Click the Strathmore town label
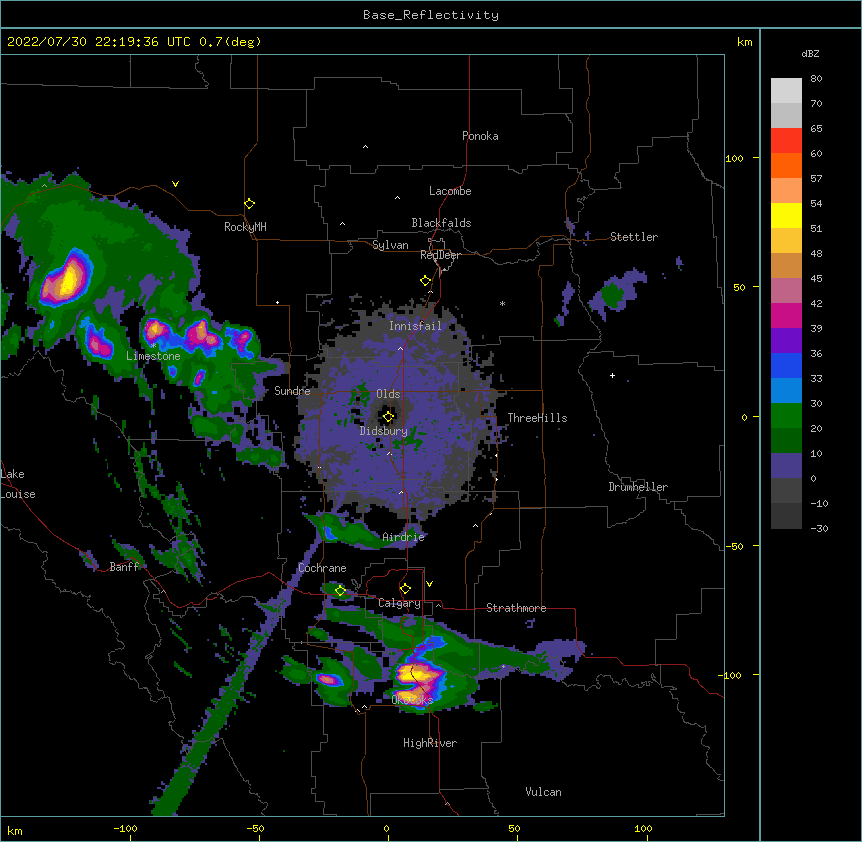The height and width of the screenshot is (842, 862). tap(516, 608)
